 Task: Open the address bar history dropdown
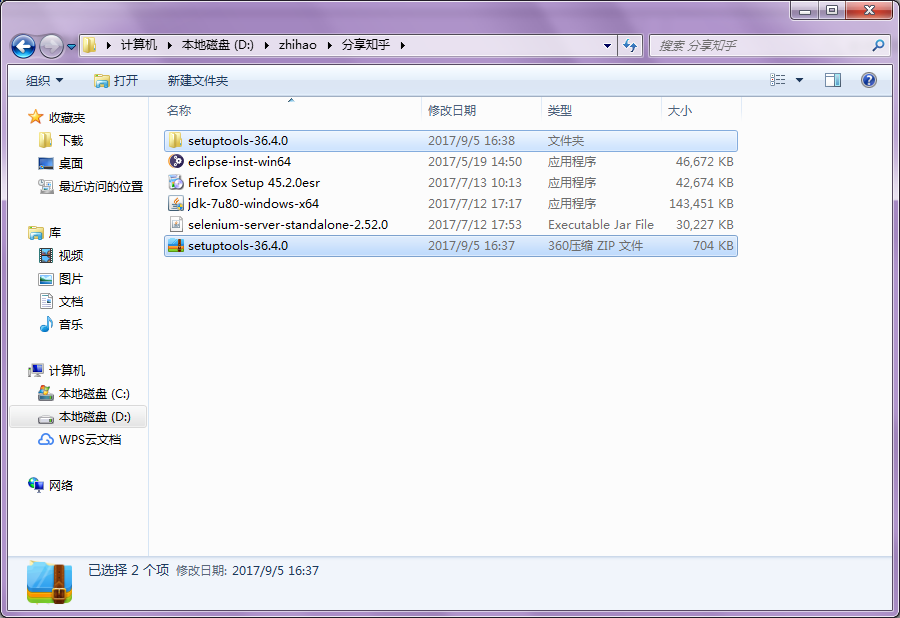coord(607,46)
